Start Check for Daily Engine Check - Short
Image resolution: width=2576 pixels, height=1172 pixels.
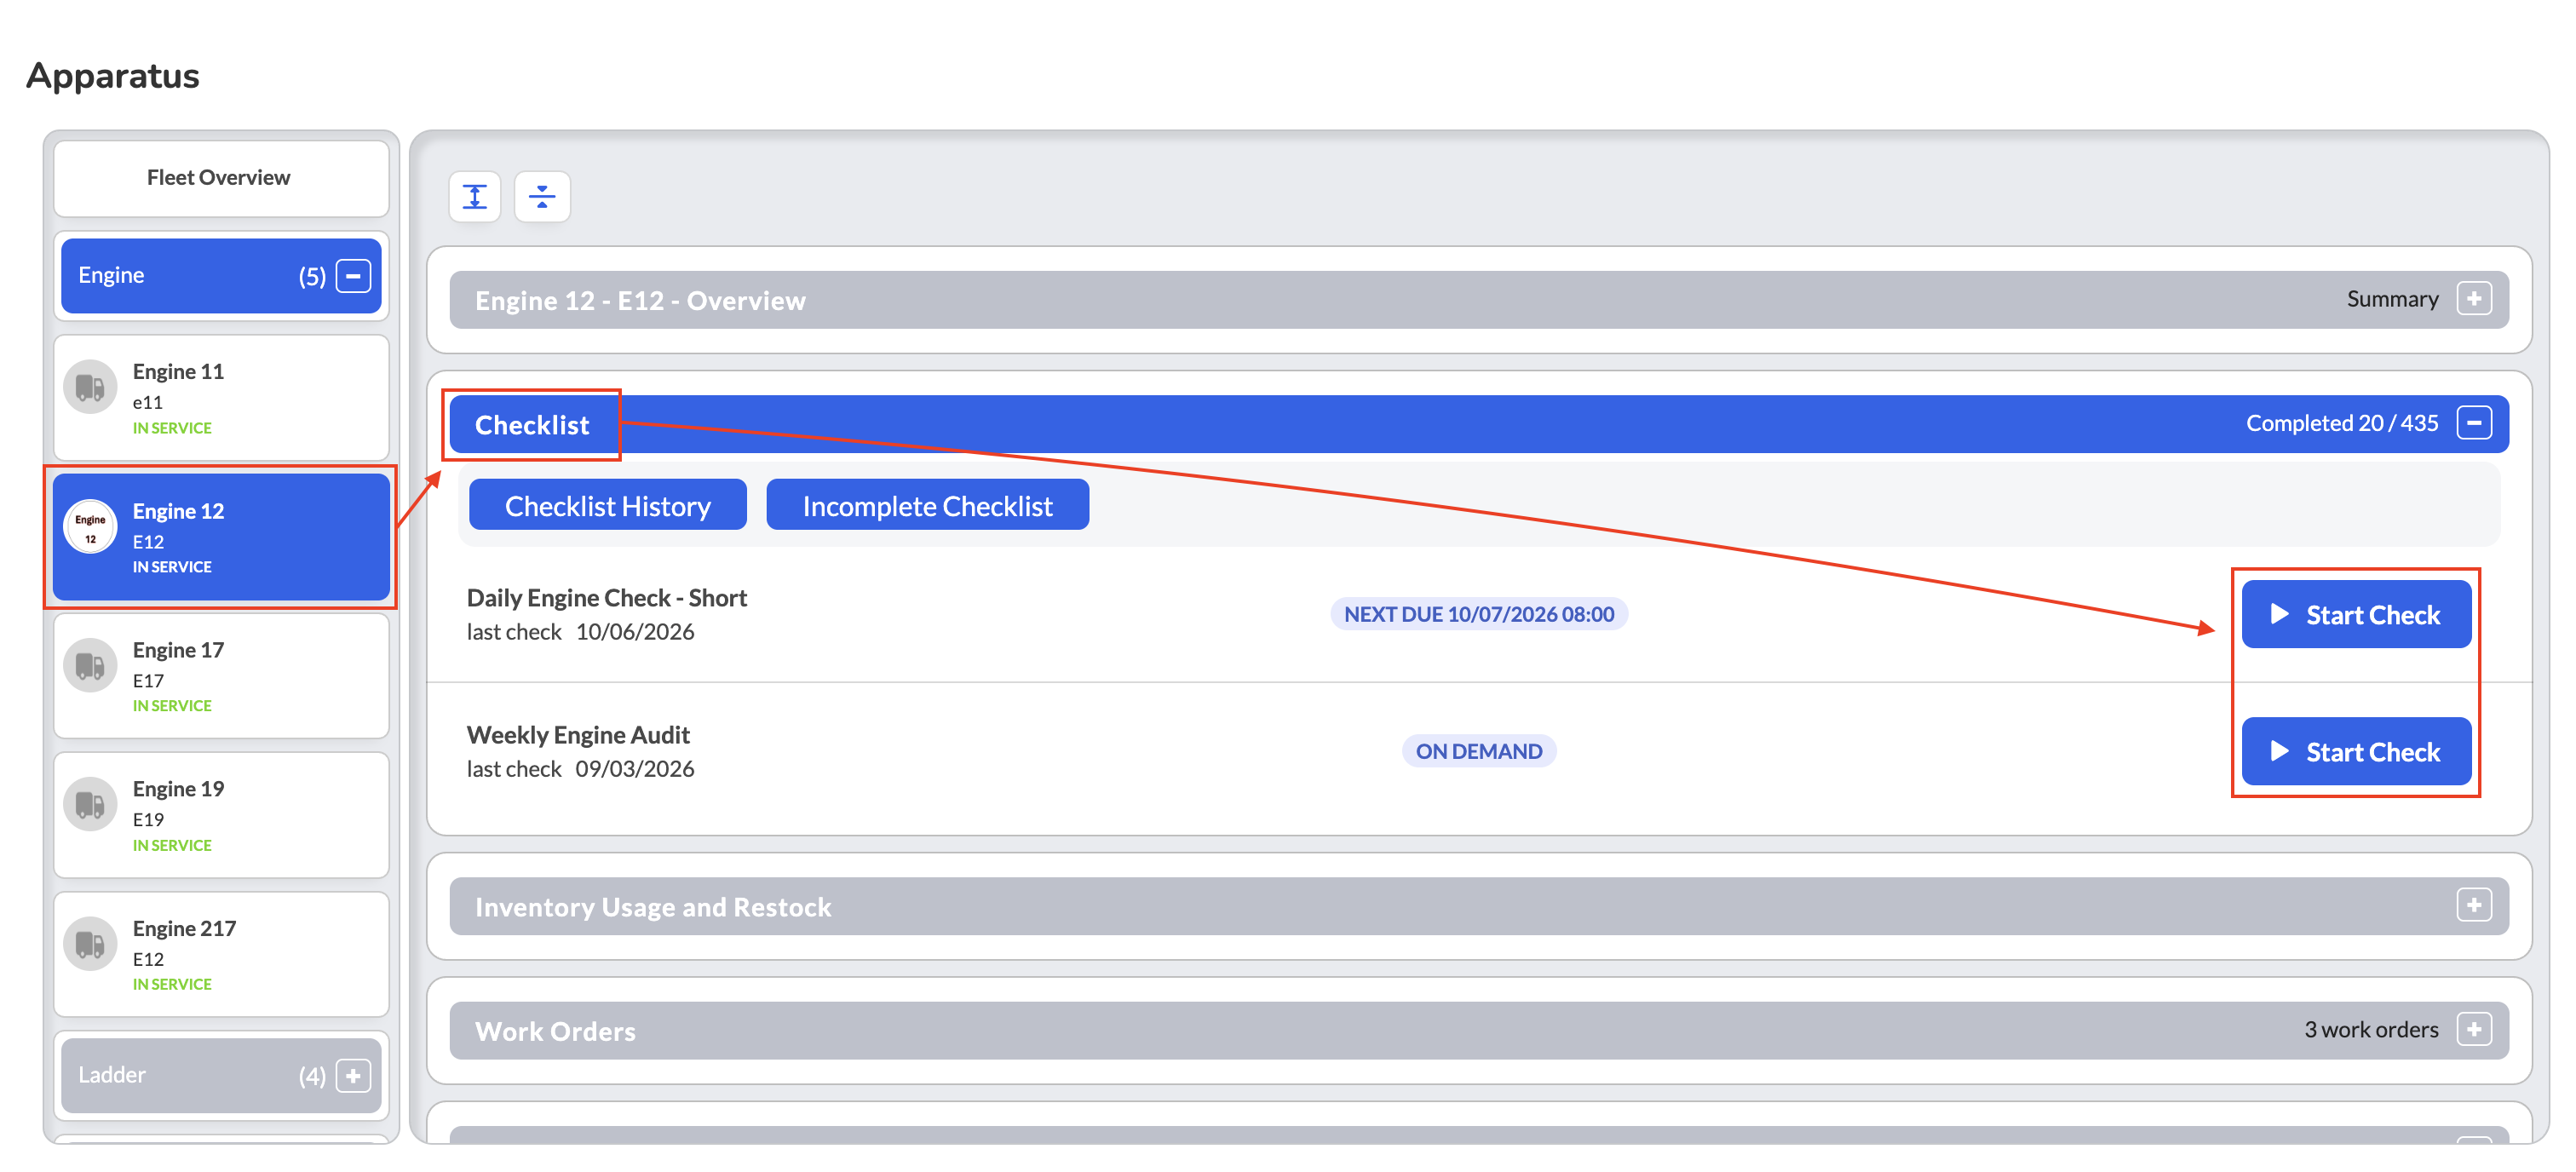coord(2356,614)
